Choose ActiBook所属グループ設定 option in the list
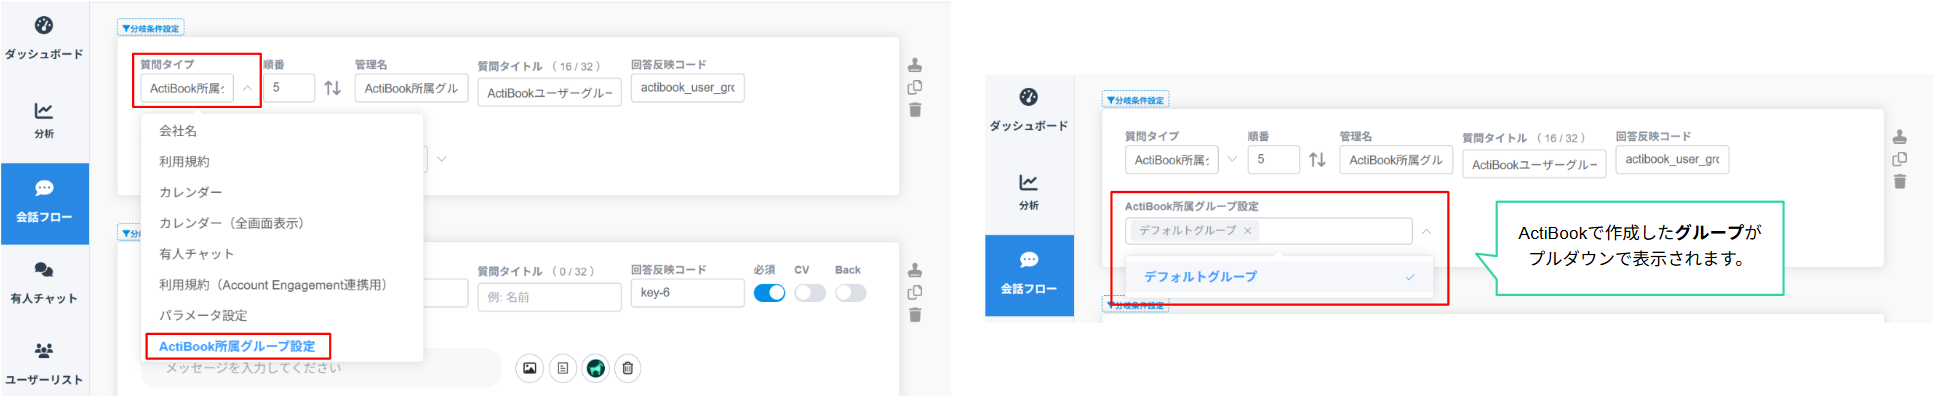Image resolution: width=1933 pixels, height=398 pixels. click(x=238, y=346)
